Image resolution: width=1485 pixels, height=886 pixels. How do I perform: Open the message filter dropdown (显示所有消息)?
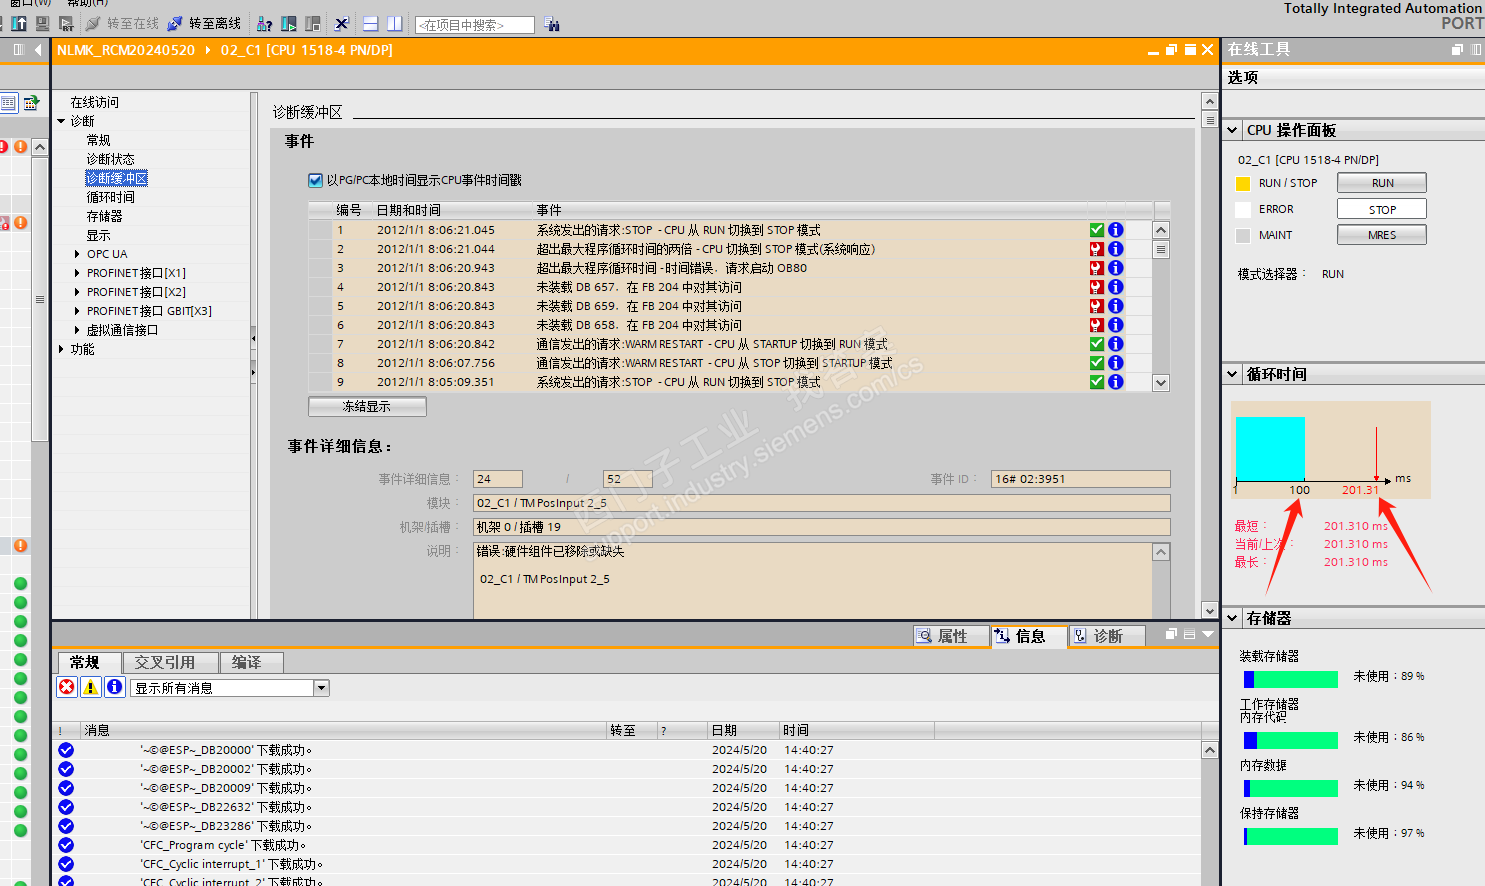322,688
